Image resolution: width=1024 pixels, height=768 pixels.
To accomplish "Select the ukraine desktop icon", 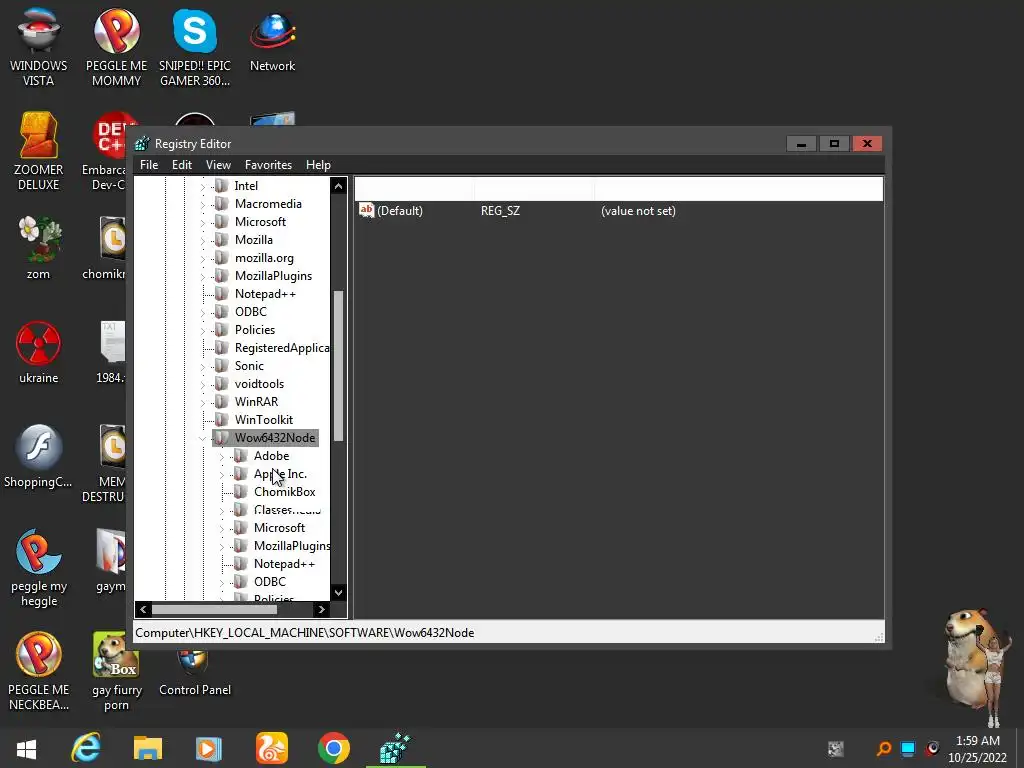I will pos(39,352).
